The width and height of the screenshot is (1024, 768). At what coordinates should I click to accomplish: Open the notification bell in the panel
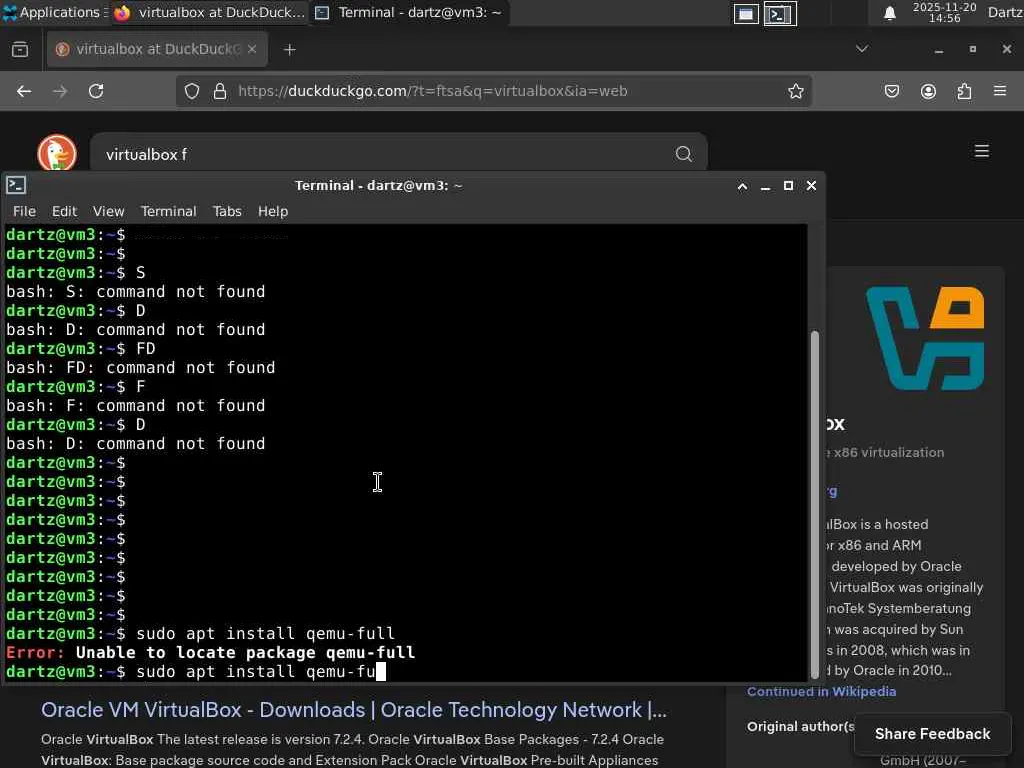tap(889, 13)
